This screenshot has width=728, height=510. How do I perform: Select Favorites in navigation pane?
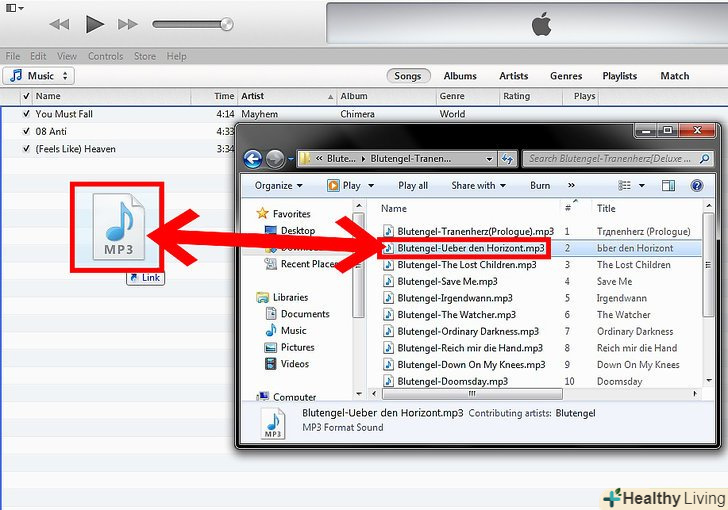click(284, 214)
